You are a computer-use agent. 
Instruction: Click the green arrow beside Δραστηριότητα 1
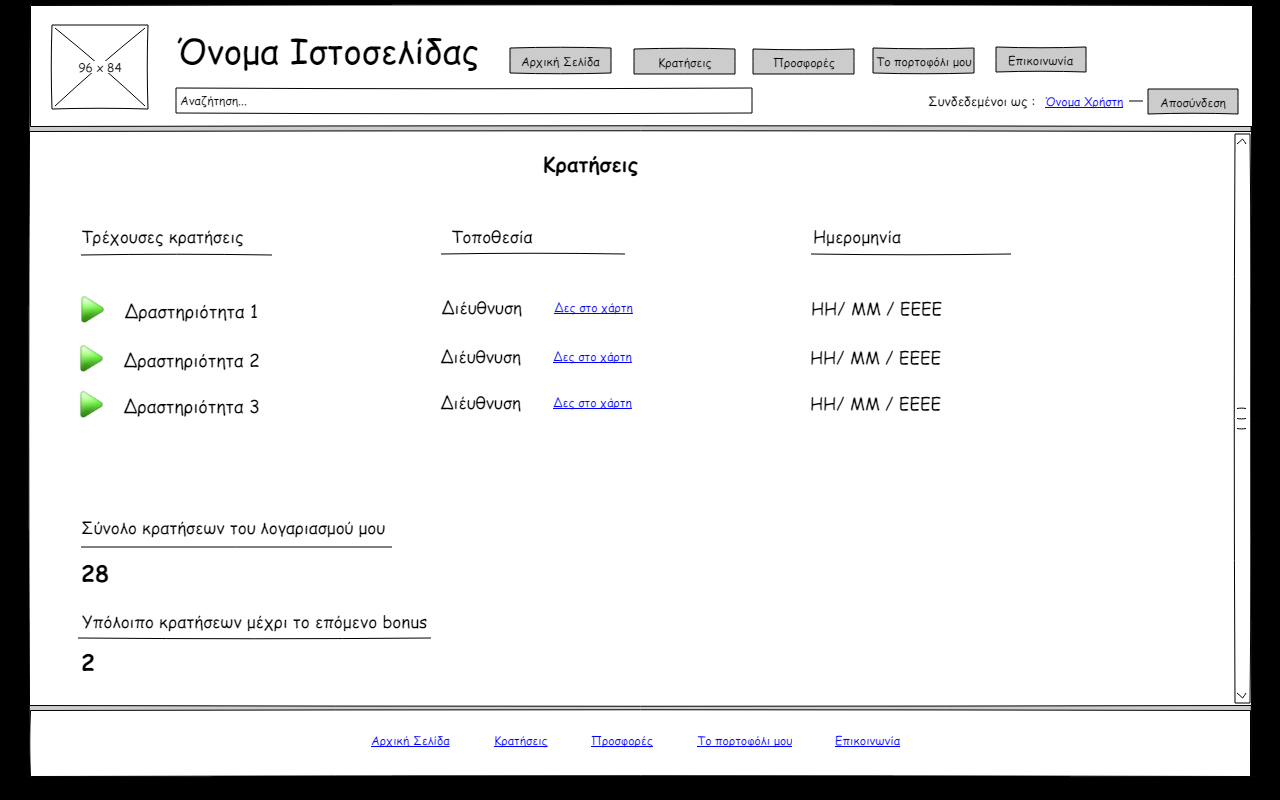(92, 310)
